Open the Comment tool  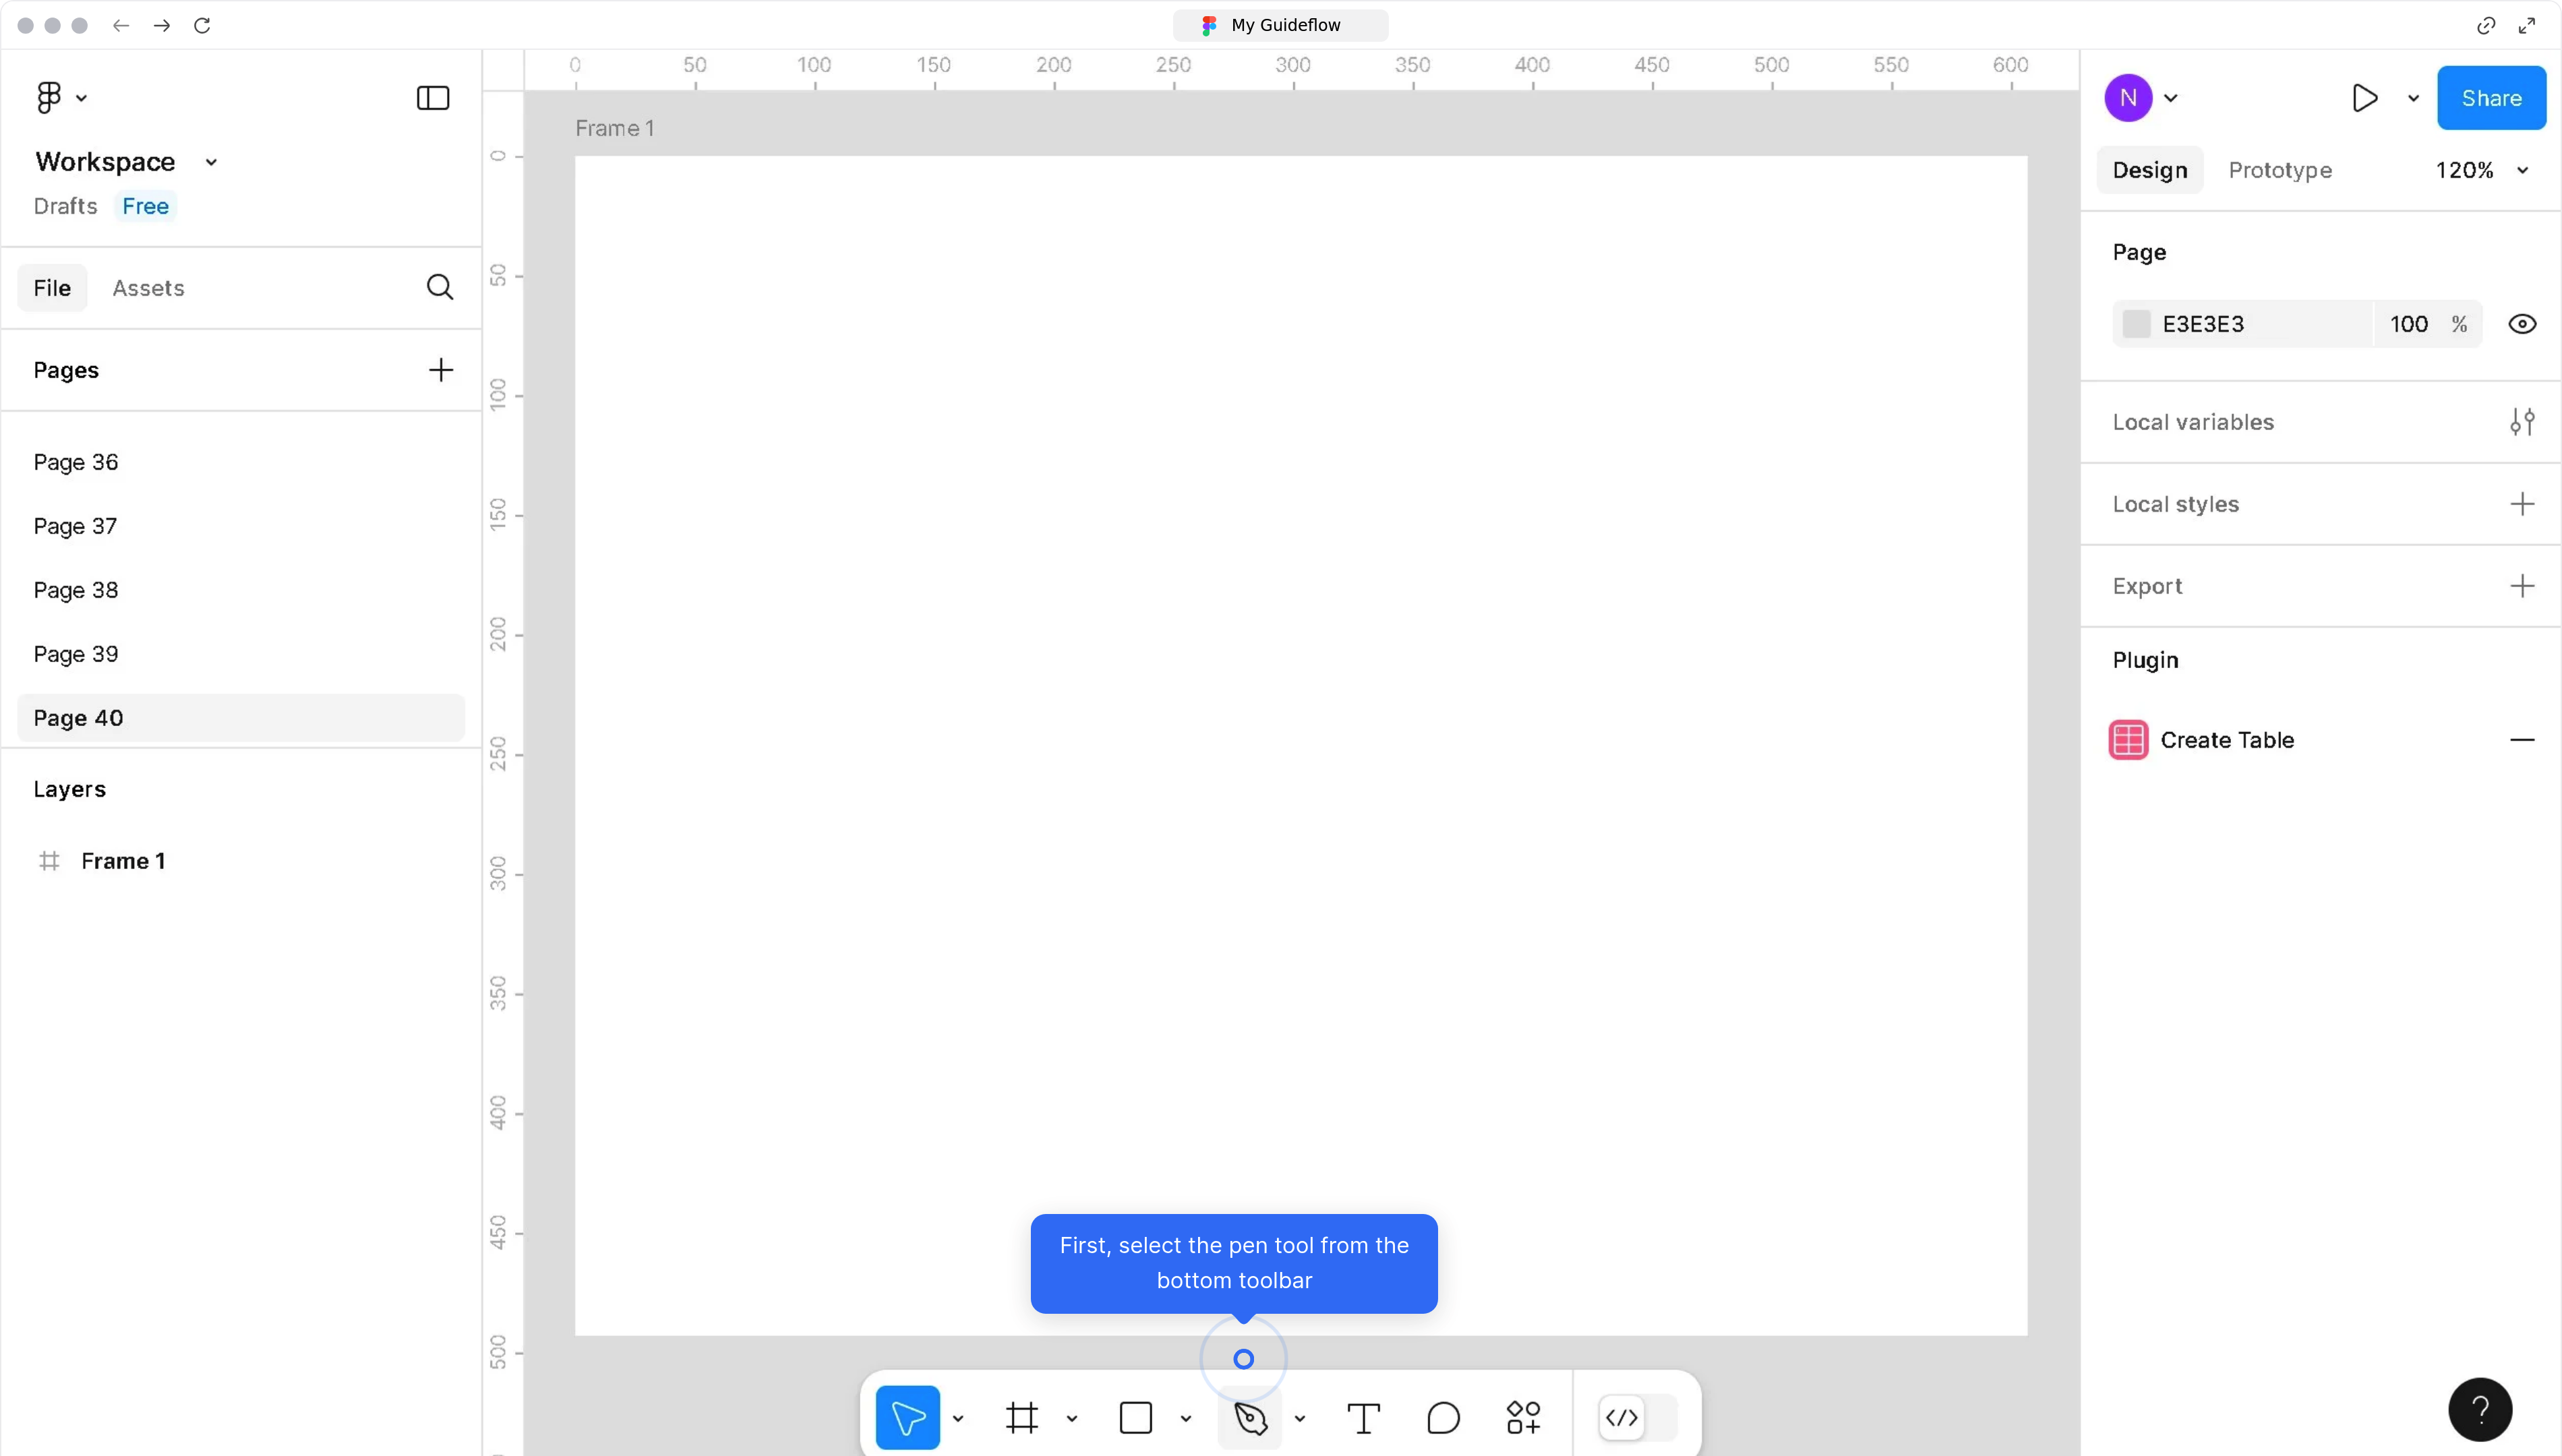[x=1442, y=1418]
